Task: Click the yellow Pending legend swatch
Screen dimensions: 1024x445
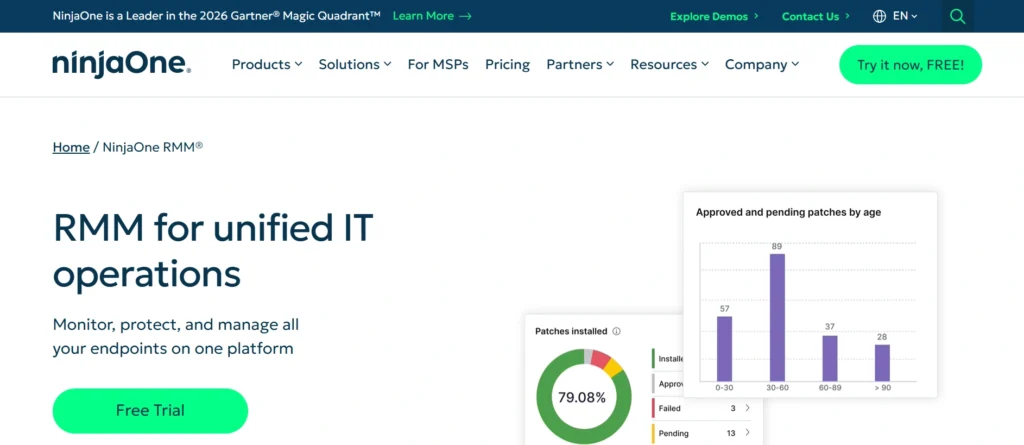Action: (653, 433)
